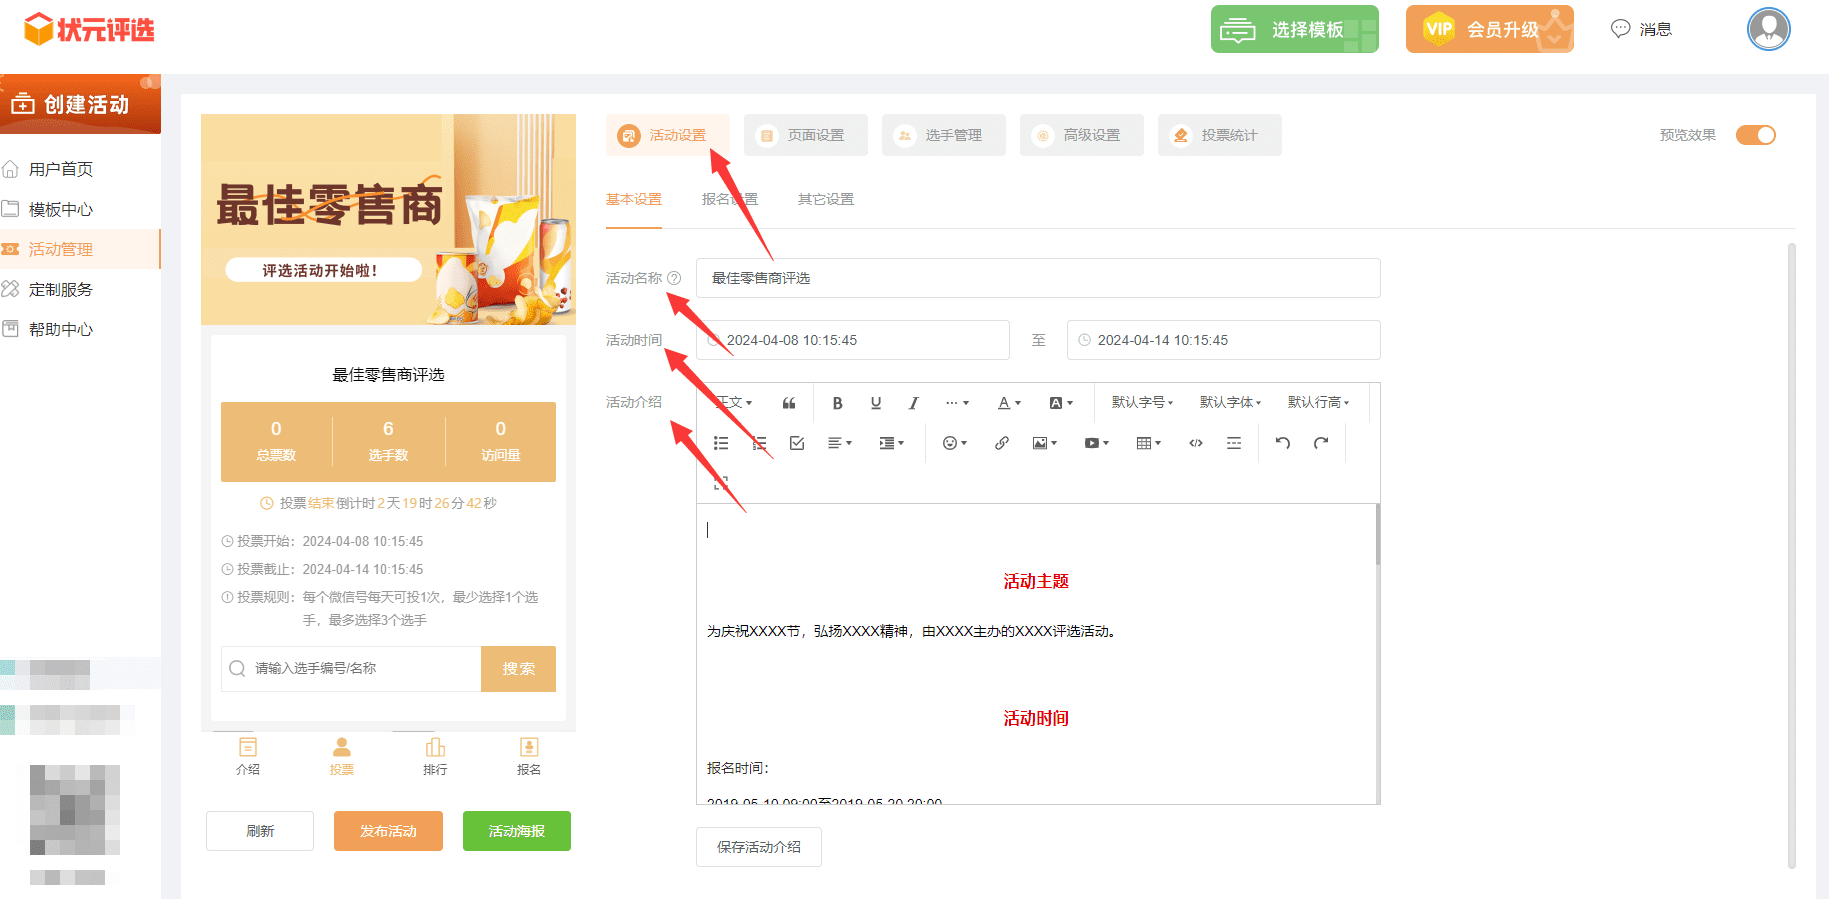Image resolution: width=1829 pixels, height=899 pixels.
Task: Click the 请输入选手编号/名称 search box
Action: (351, 669)
